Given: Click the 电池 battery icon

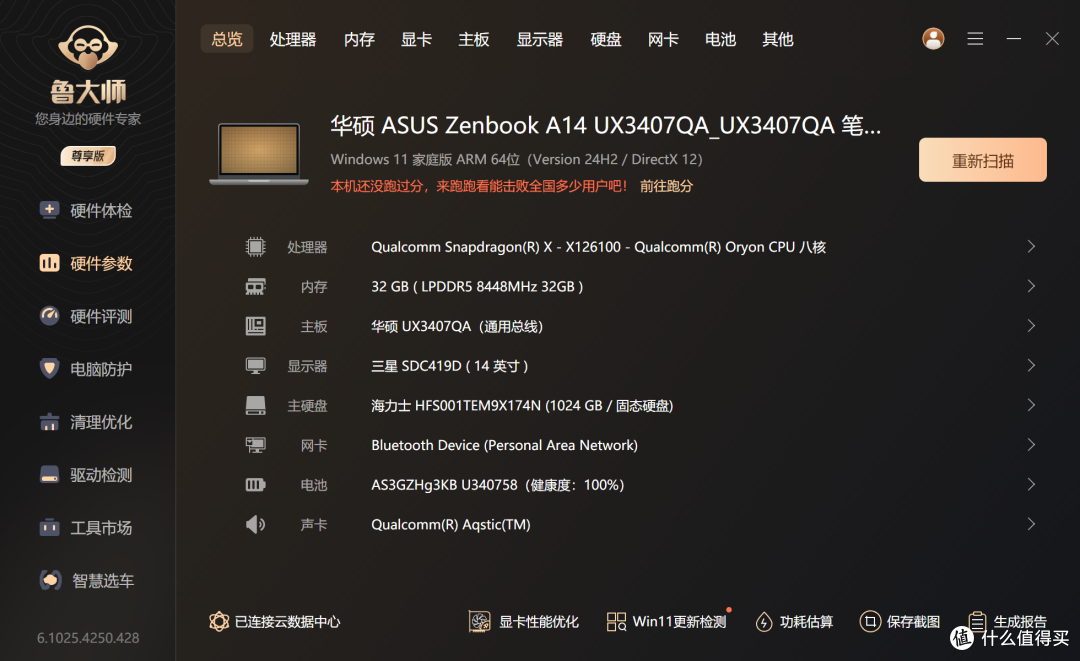Looking at the screenshot, I should coord(256,485).
